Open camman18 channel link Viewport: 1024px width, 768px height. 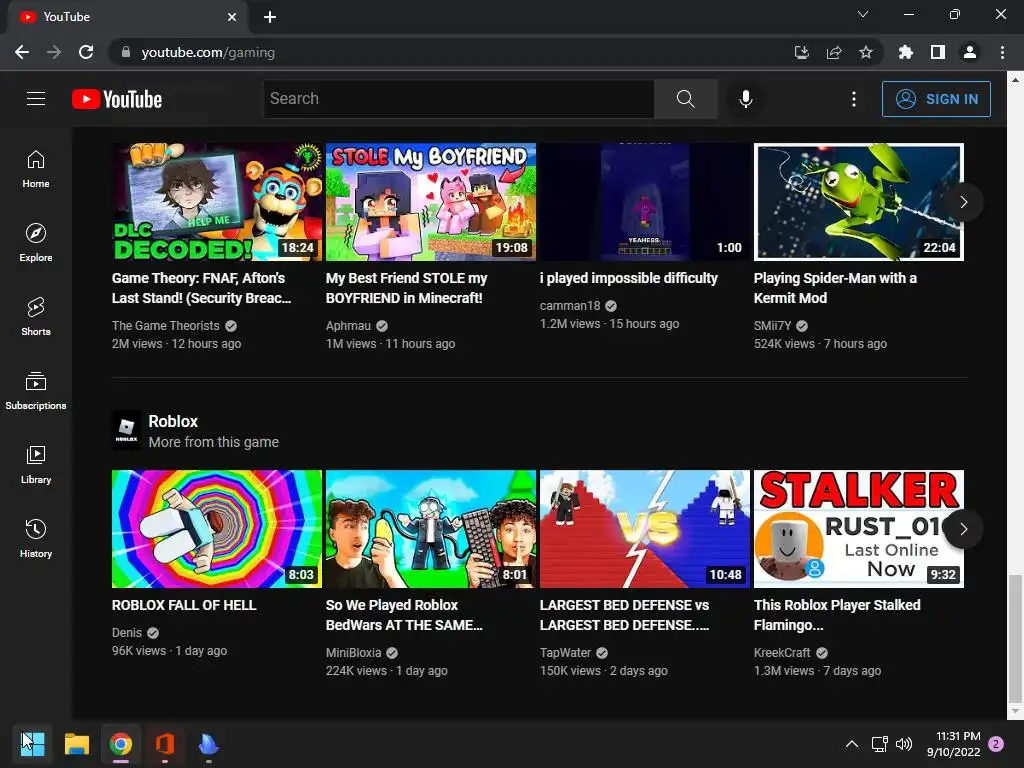coord(569,306)
